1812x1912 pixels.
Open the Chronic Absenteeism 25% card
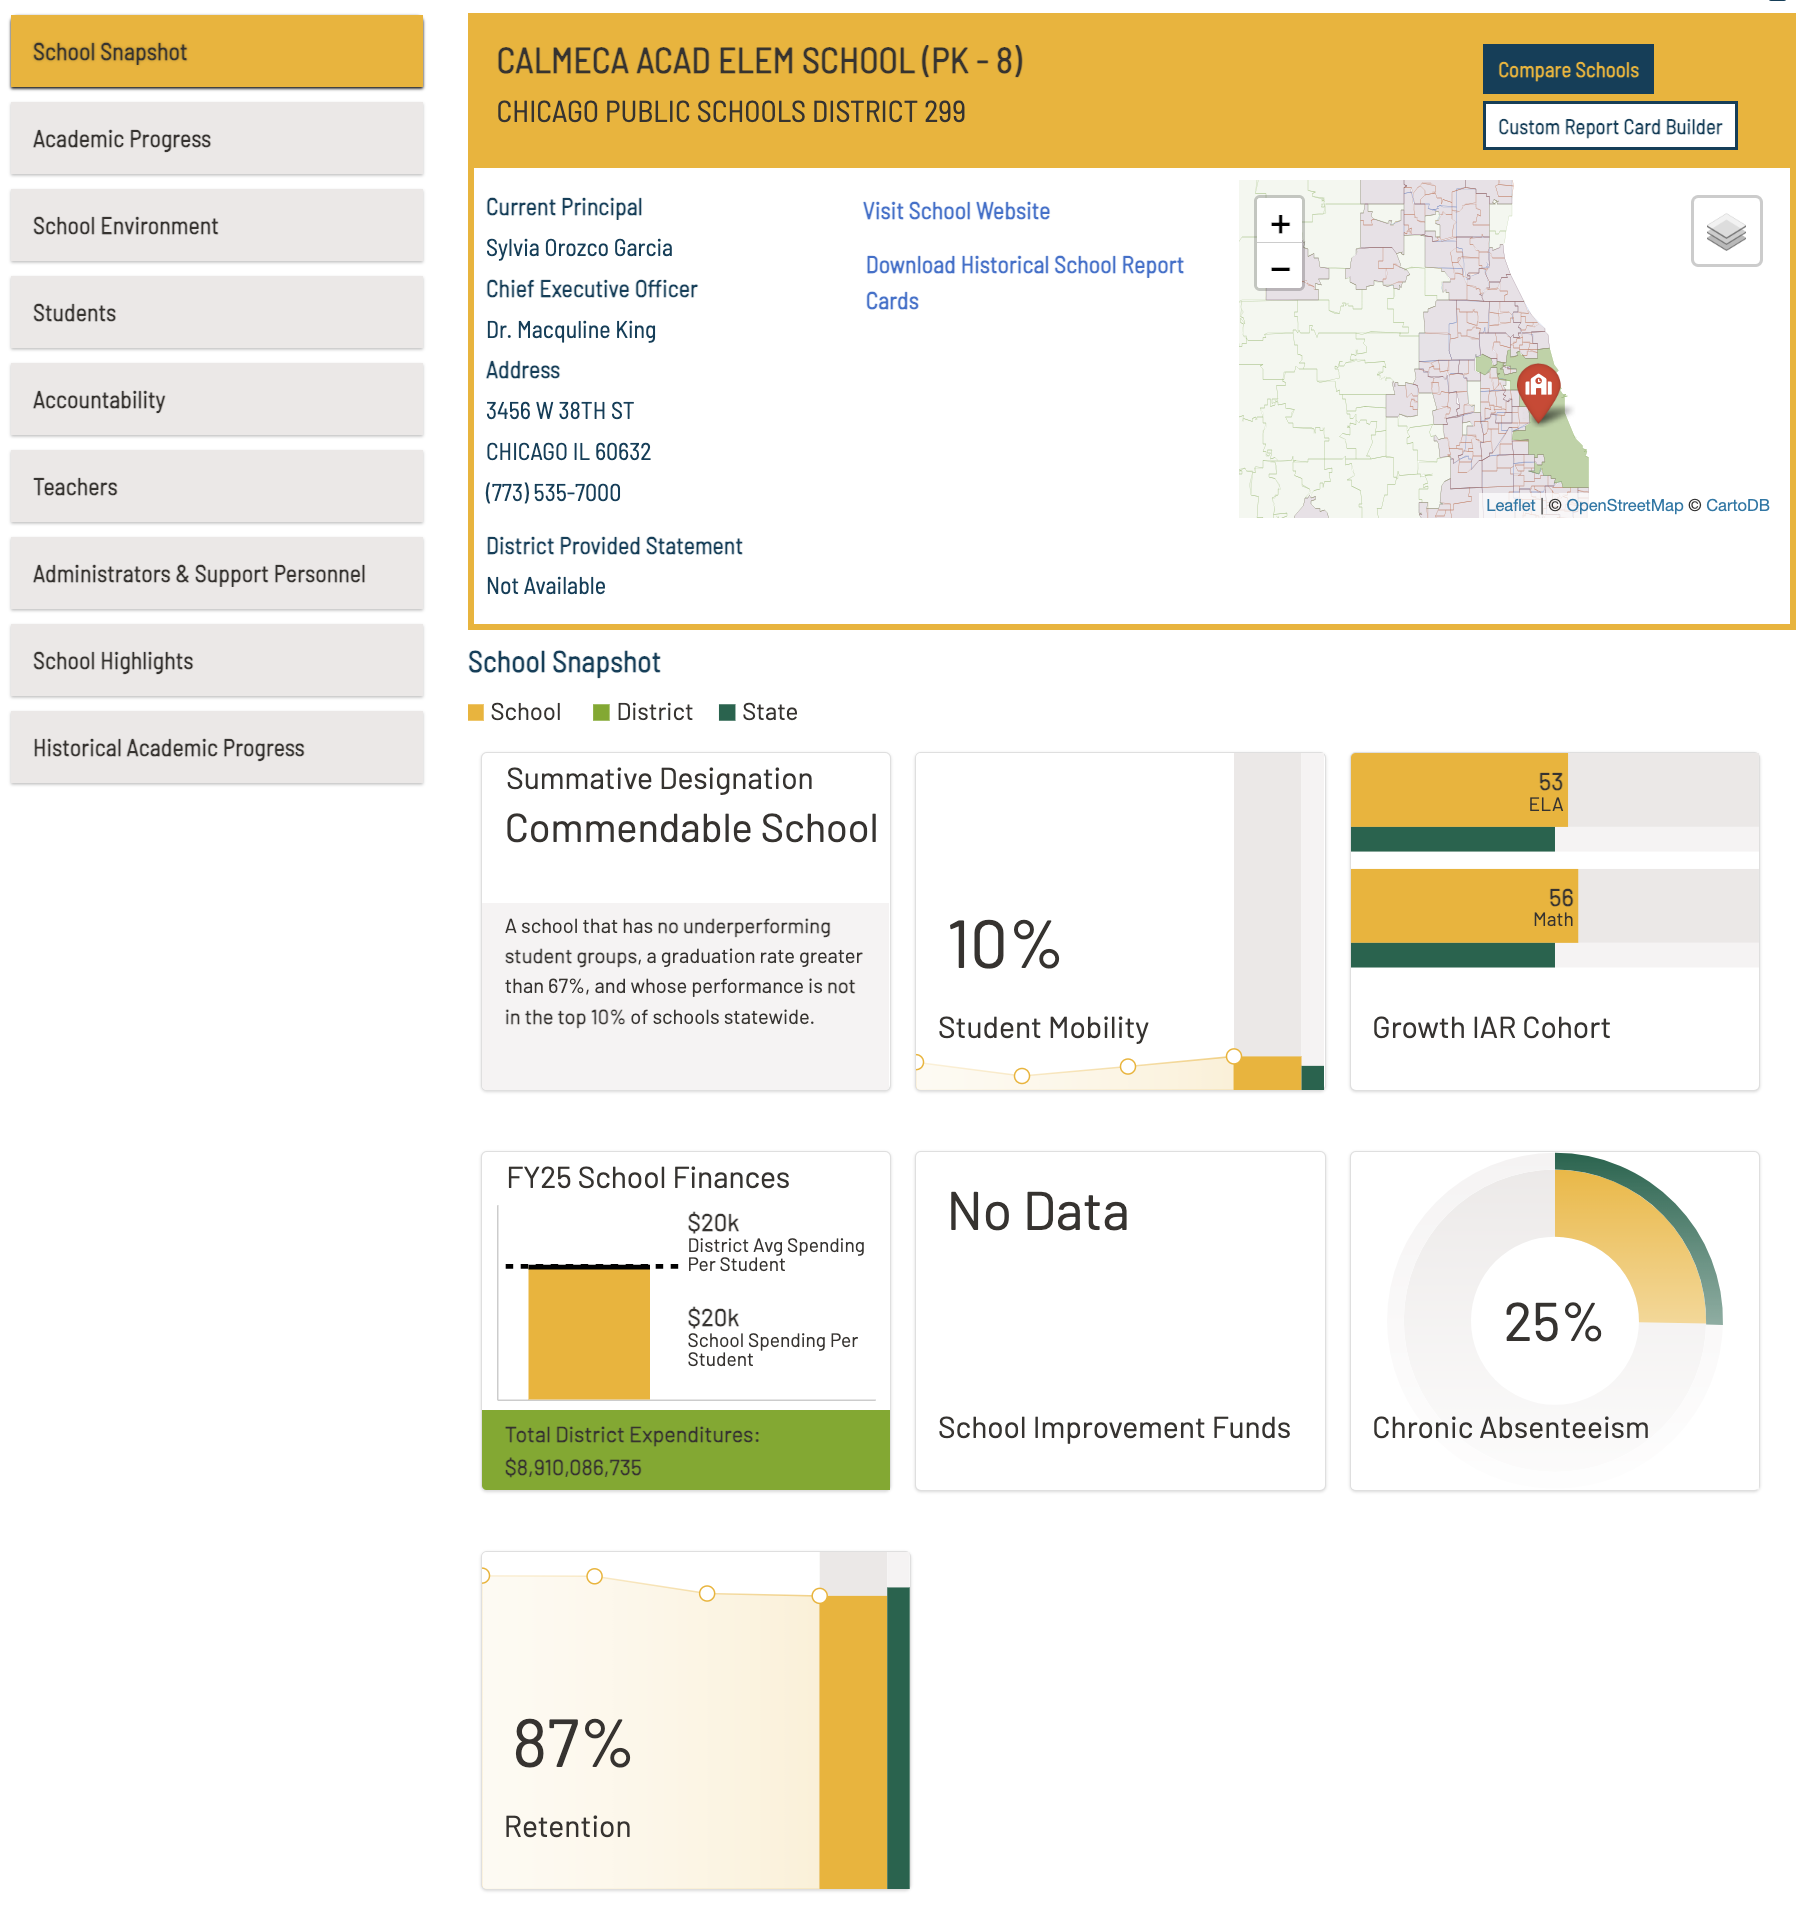[x=1553, y=1320]
